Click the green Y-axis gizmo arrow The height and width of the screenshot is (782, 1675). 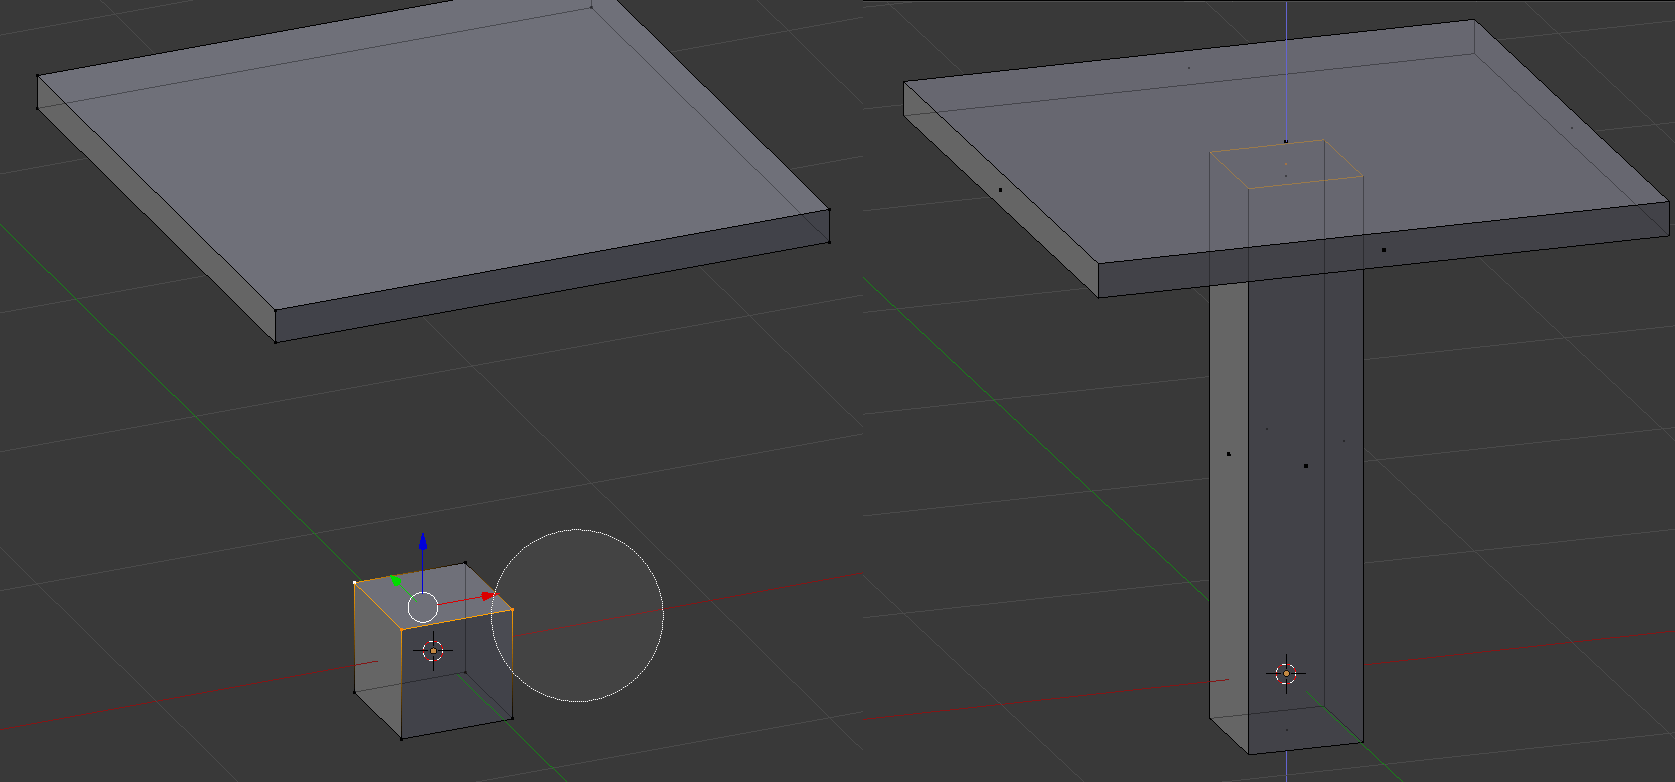pos(396,580)
